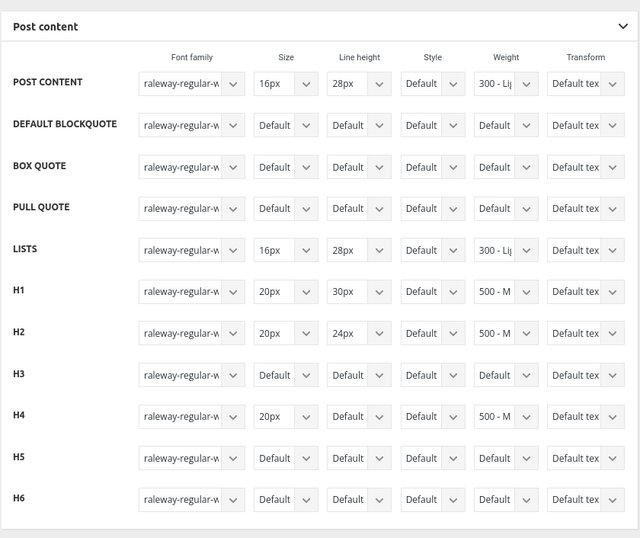Open Box Quote size dropdown

(286, 167)
